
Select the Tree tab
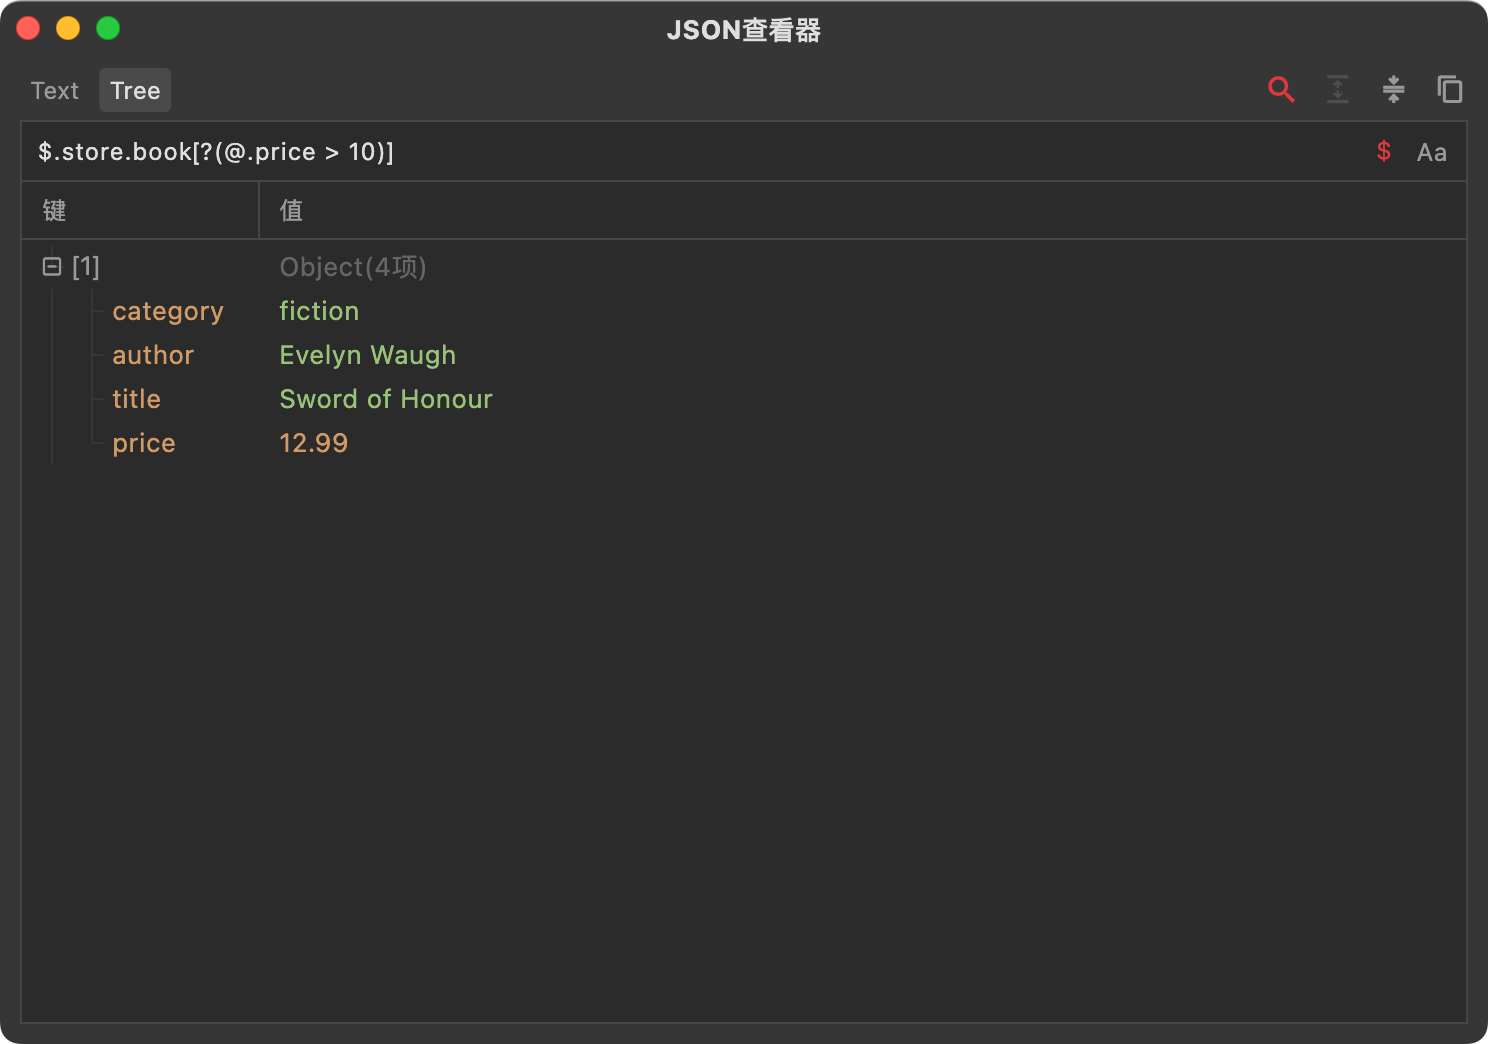135,91
